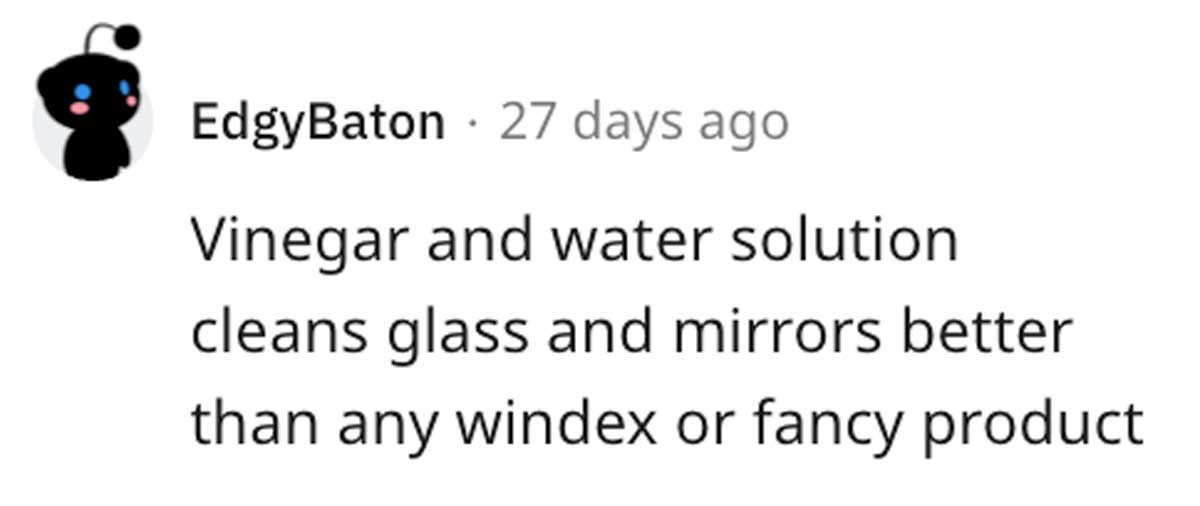Click the word "better" in the comment
The width and height of the screenshot is (1200, 506).
[986, 333]
